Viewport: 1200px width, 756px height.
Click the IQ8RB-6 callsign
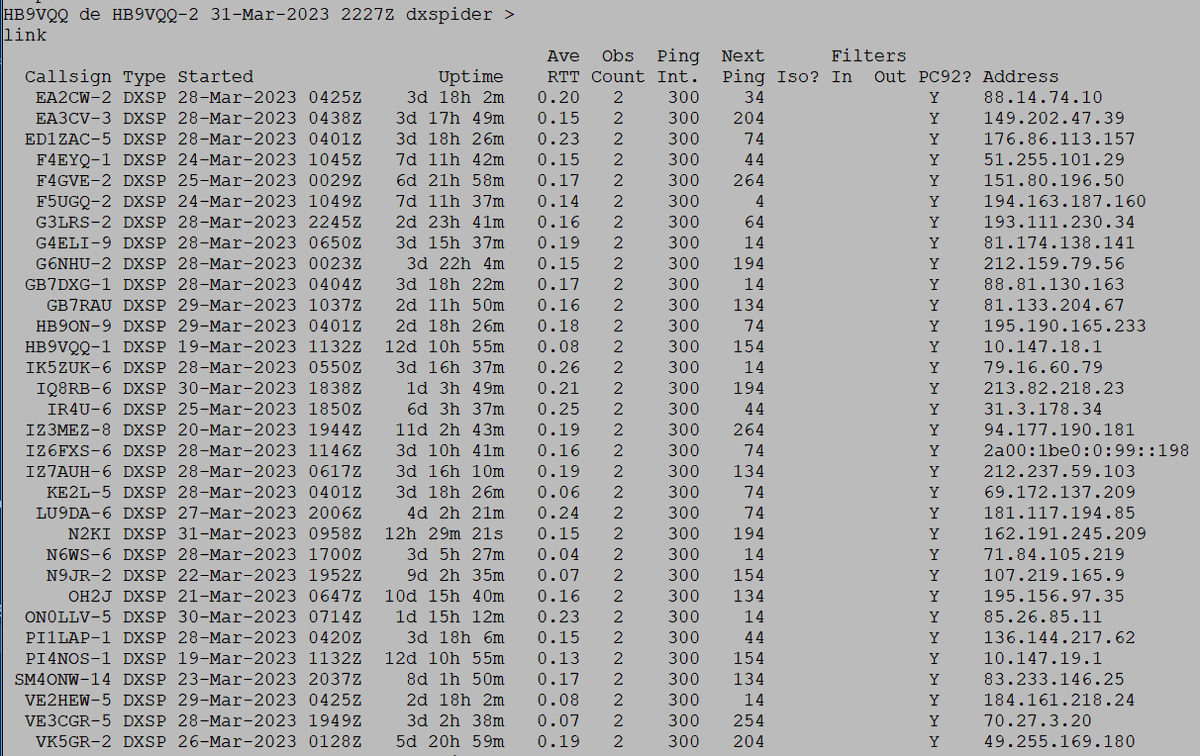click(74, 388)
